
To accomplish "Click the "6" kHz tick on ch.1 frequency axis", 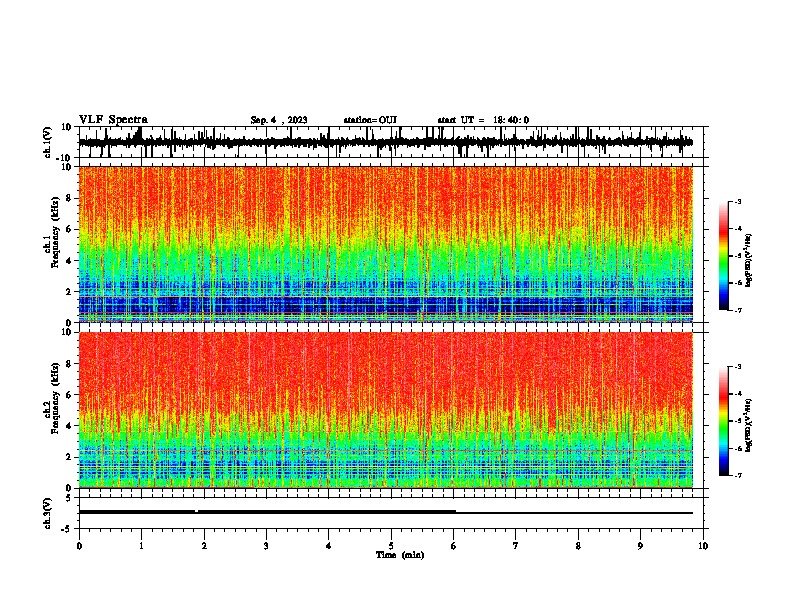I will (x=70, y=229).
